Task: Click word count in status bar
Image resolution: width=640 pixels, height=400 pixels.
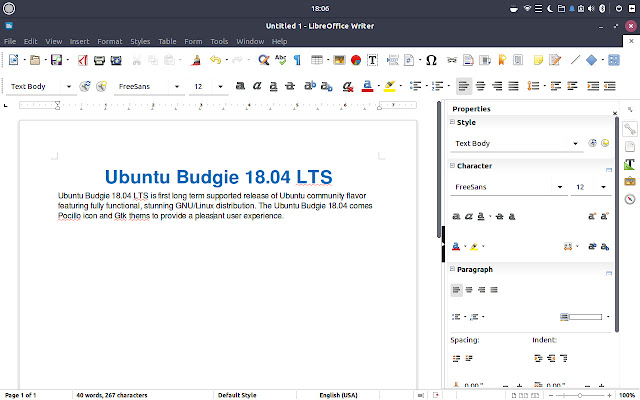Action: point(112,395)
